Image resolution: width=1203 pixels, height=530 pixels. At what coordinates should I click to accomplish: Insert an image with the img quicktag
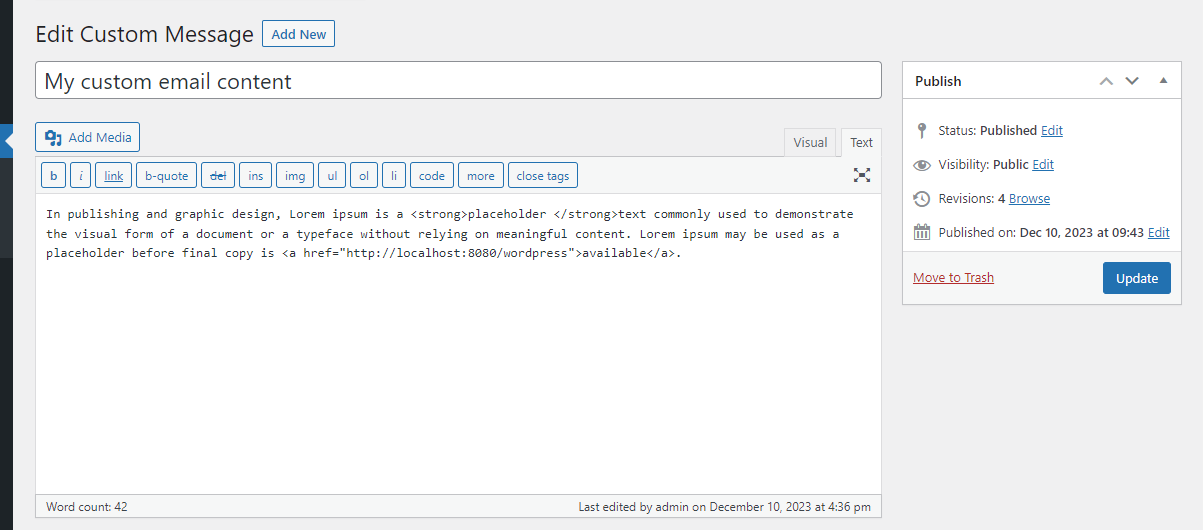point(294,176)
